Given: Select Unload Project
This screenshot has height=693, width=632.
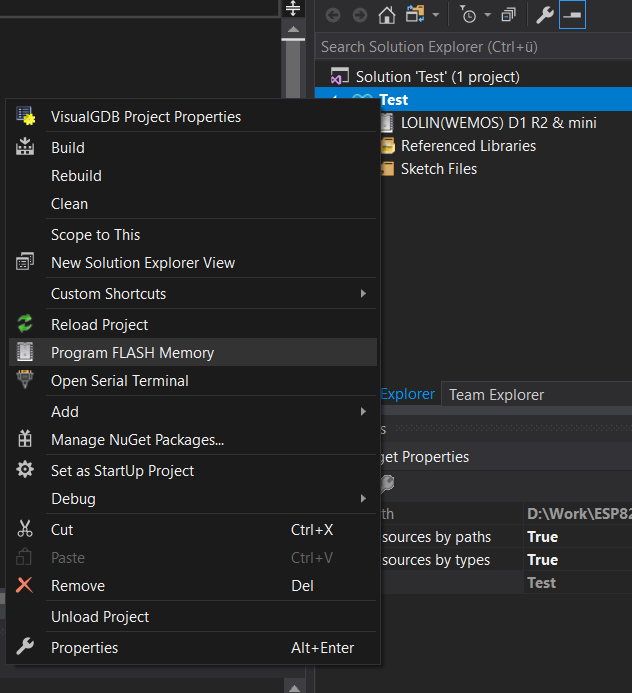Looking at the screenshot, I should 192,617.
